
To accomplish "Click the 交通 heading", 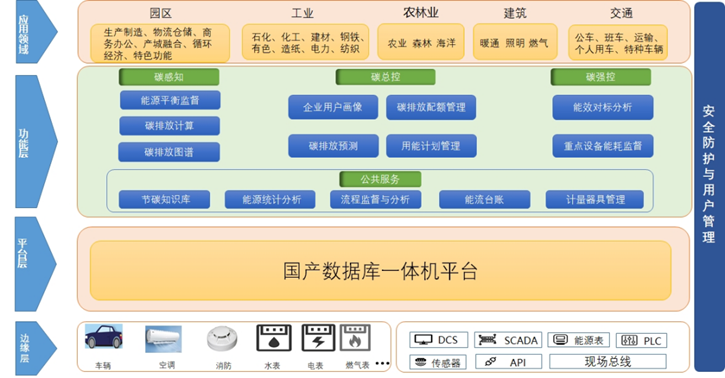I will tap(621, 13).
